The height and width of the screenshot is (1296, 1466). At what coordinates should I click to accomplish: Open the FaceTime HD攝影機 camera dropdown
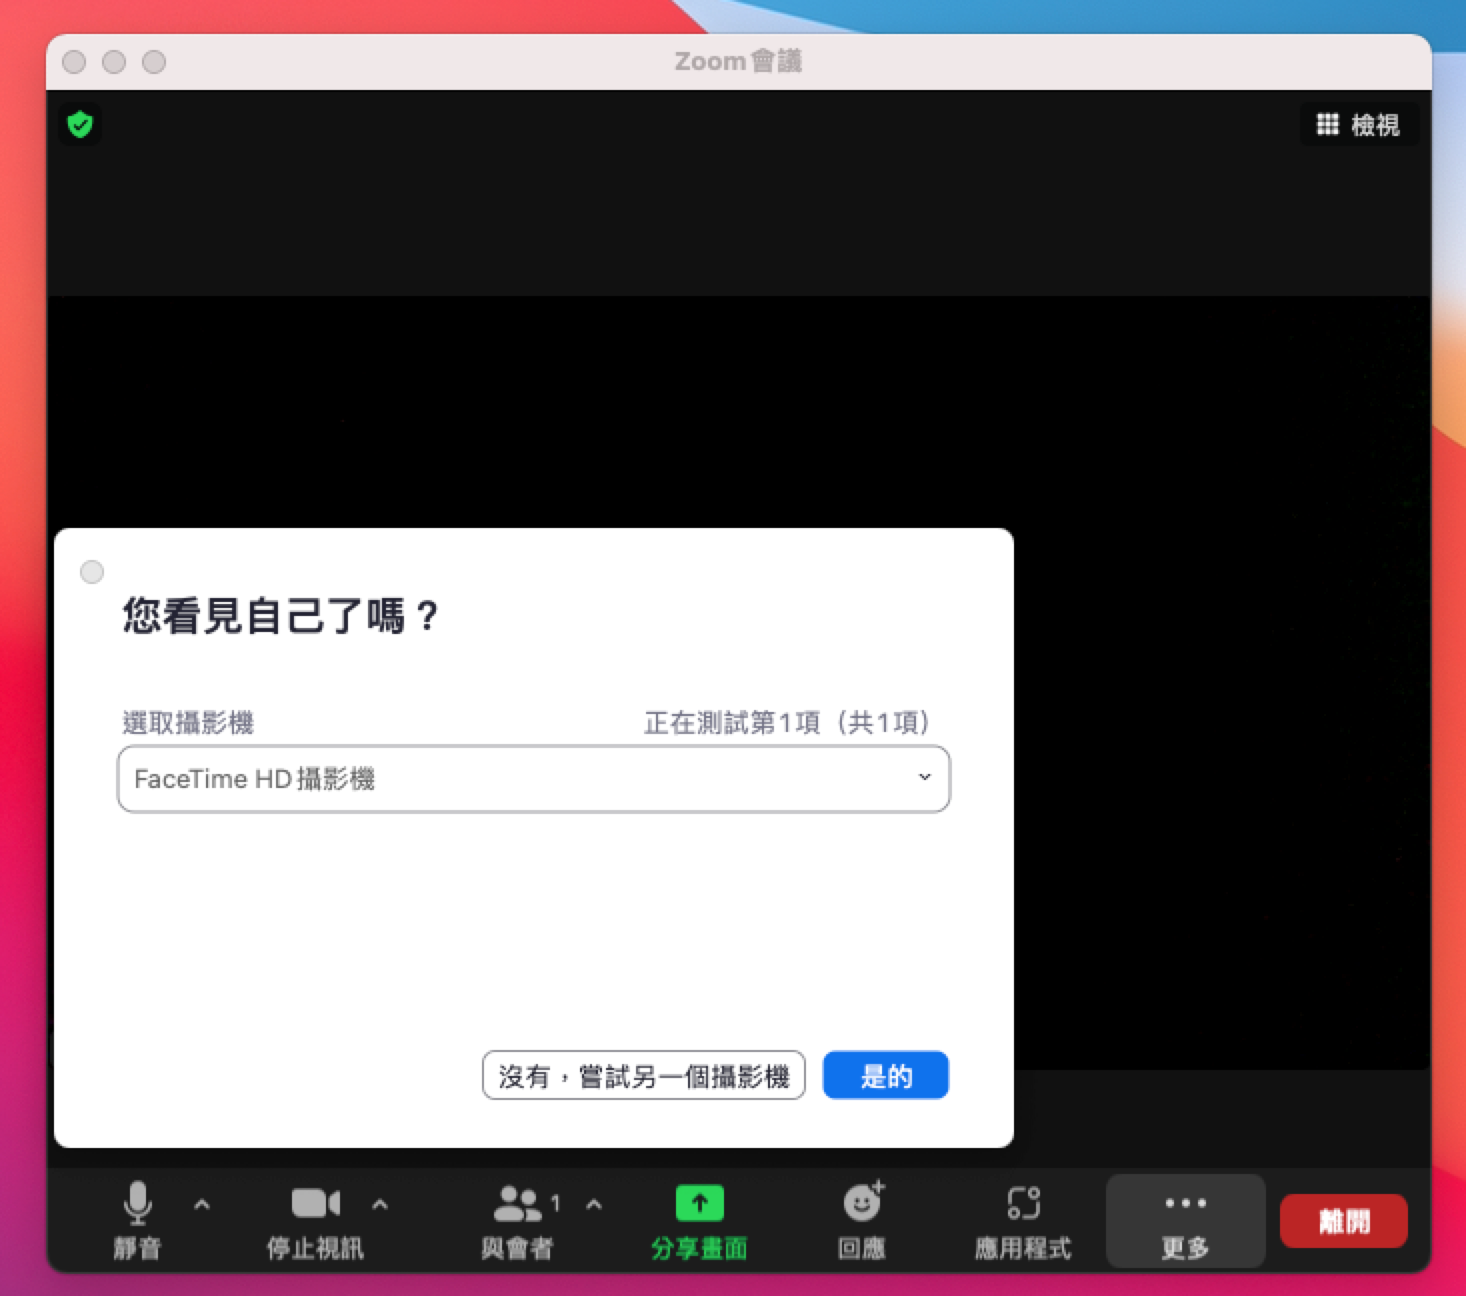(534, 779)
